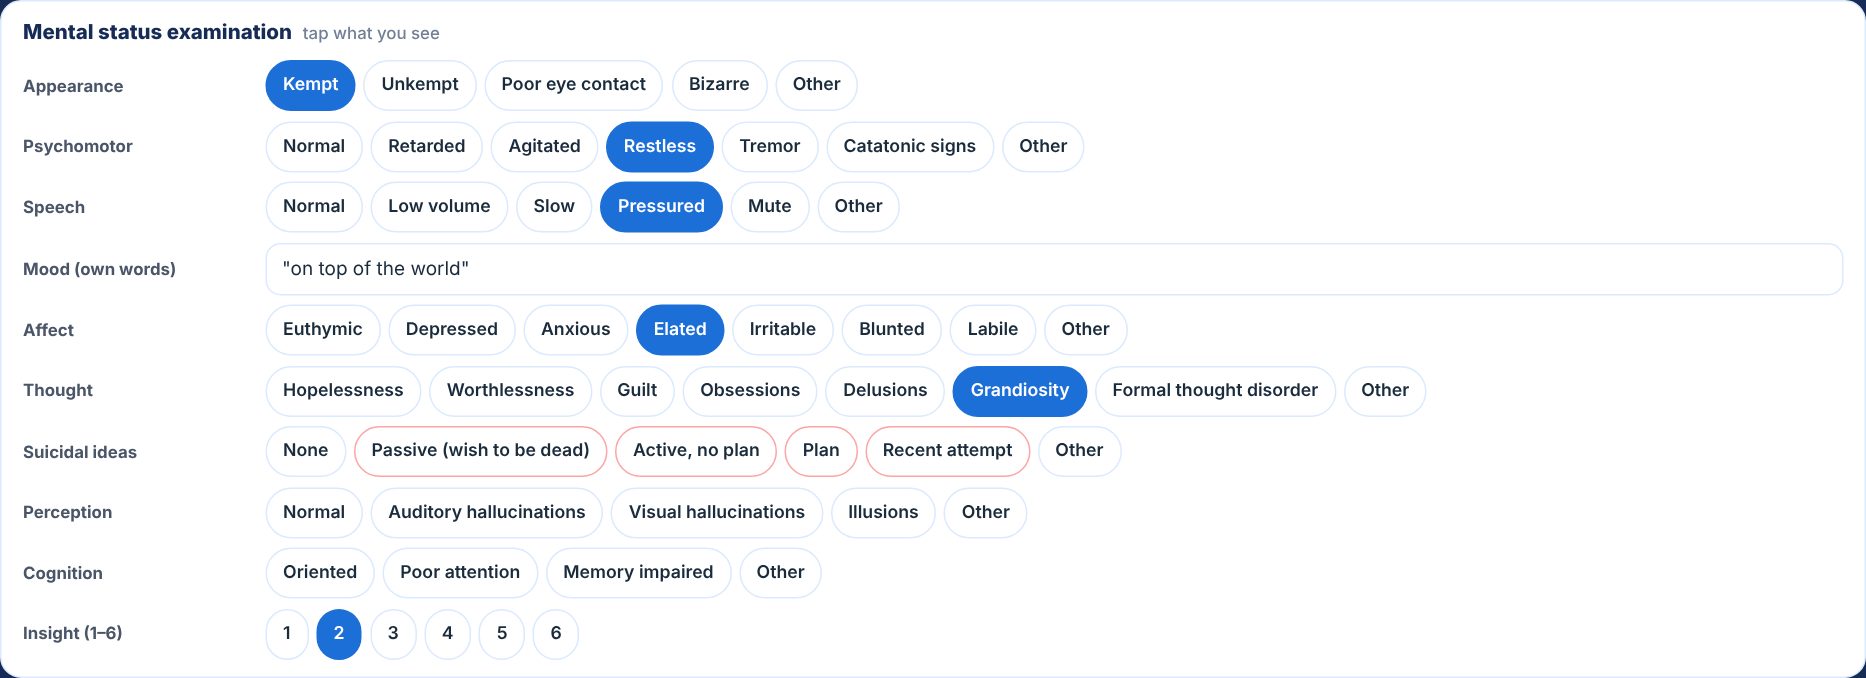Turn off the Restless chip
Screen dimensions: 1866x678
tap(659, 147)
